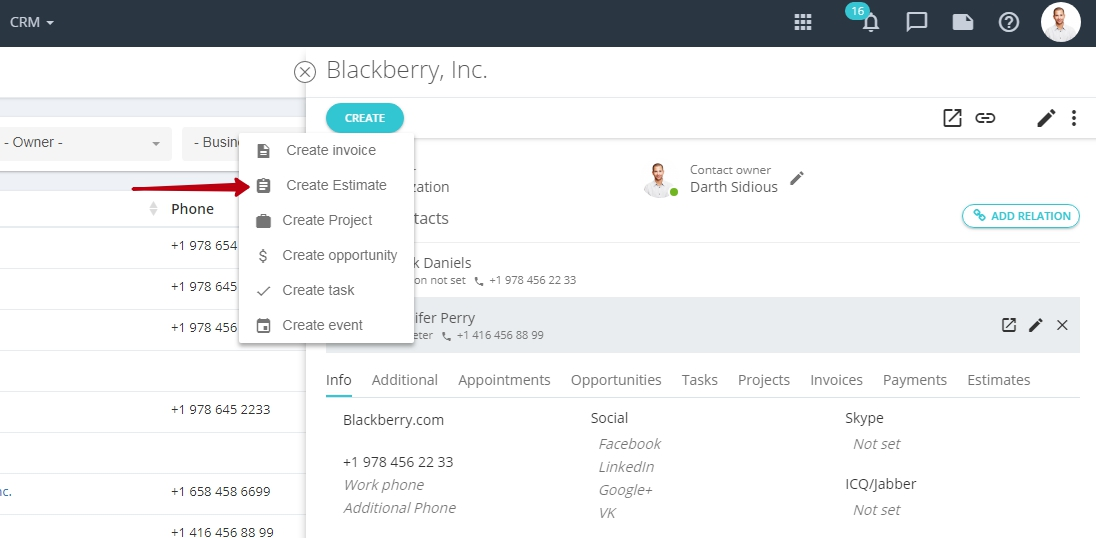Click the LinkedIn social field

626,467
